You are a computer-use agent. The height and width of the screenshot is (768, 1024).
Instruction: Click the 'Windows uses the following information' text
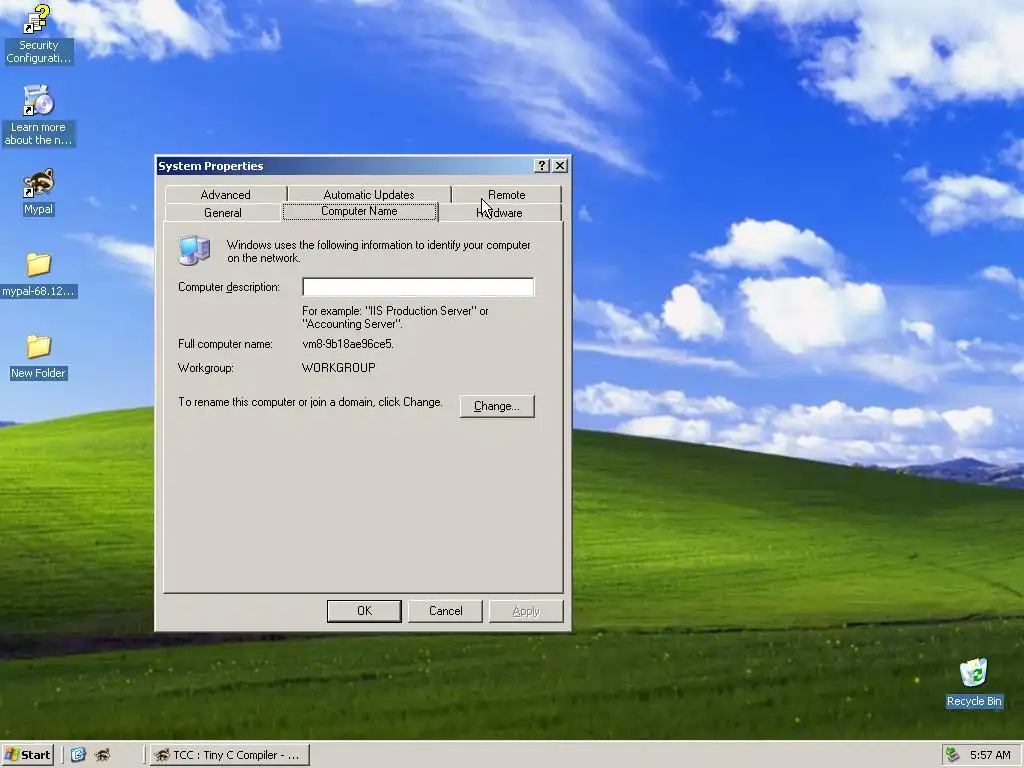(379, 251)
